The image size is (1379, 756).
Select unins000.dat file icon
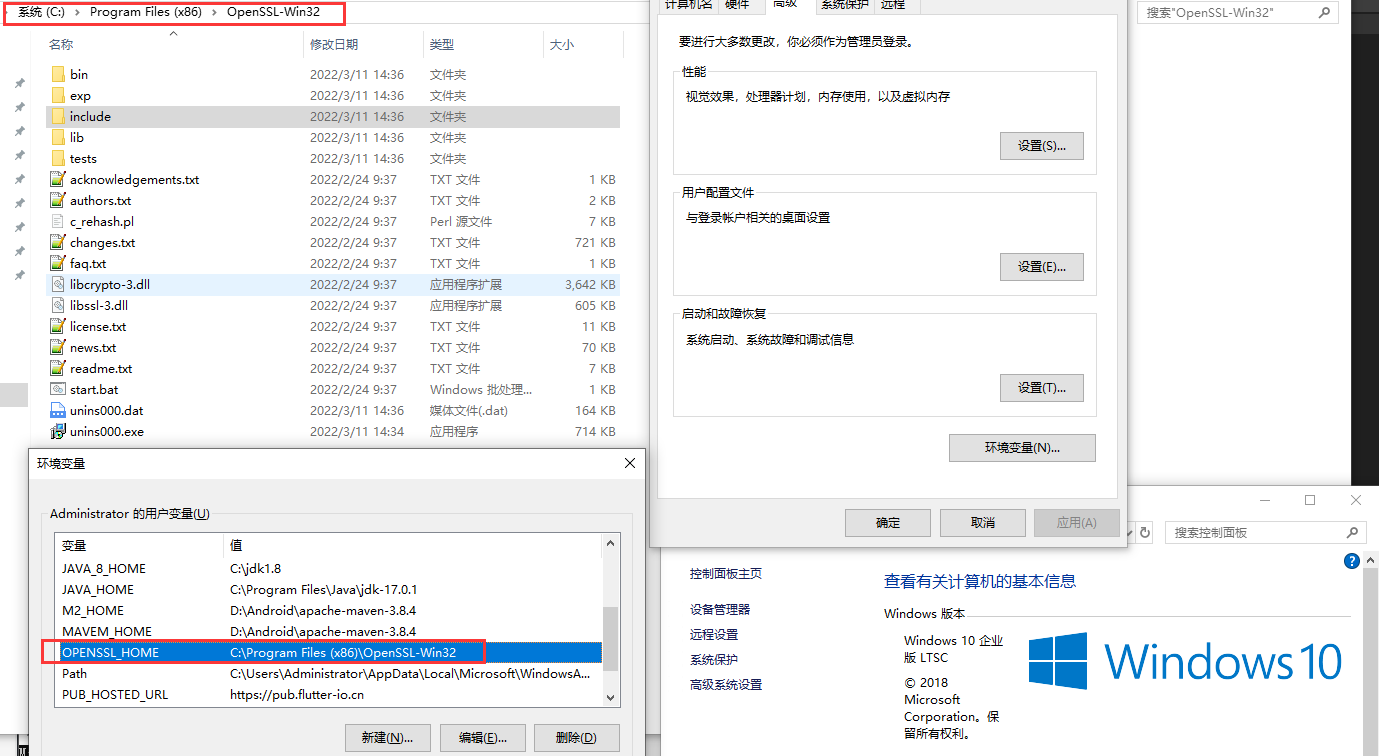tap(58, 410)
